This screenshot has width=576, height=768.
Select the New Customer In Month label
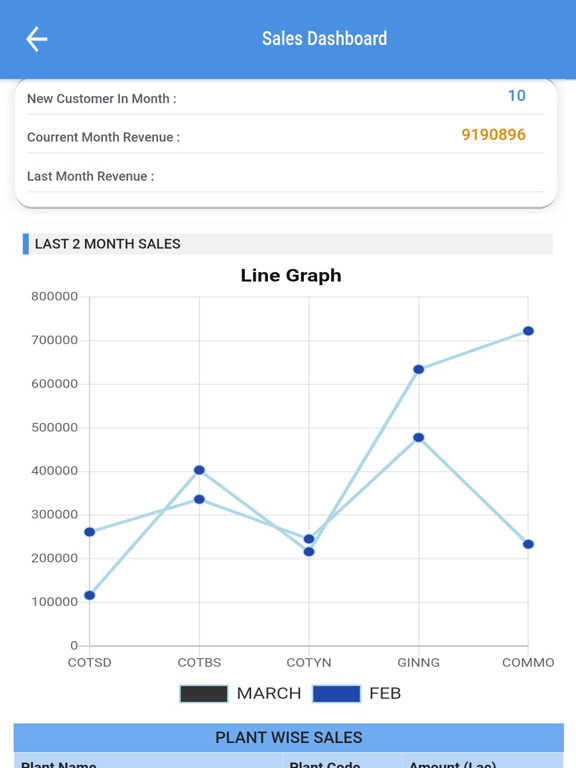pyautogui.click(x=101, y=98)
